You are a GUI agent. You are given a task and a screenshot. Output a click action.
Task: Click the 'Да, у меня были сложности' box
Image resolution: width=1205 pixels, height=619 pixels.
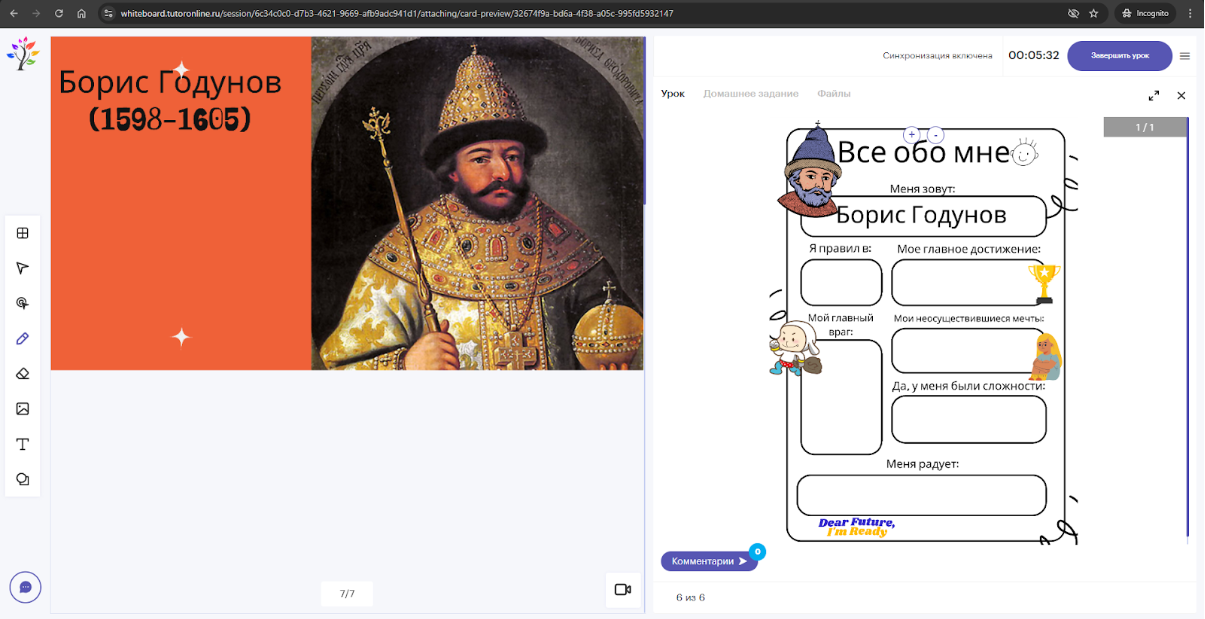(969, 419)
